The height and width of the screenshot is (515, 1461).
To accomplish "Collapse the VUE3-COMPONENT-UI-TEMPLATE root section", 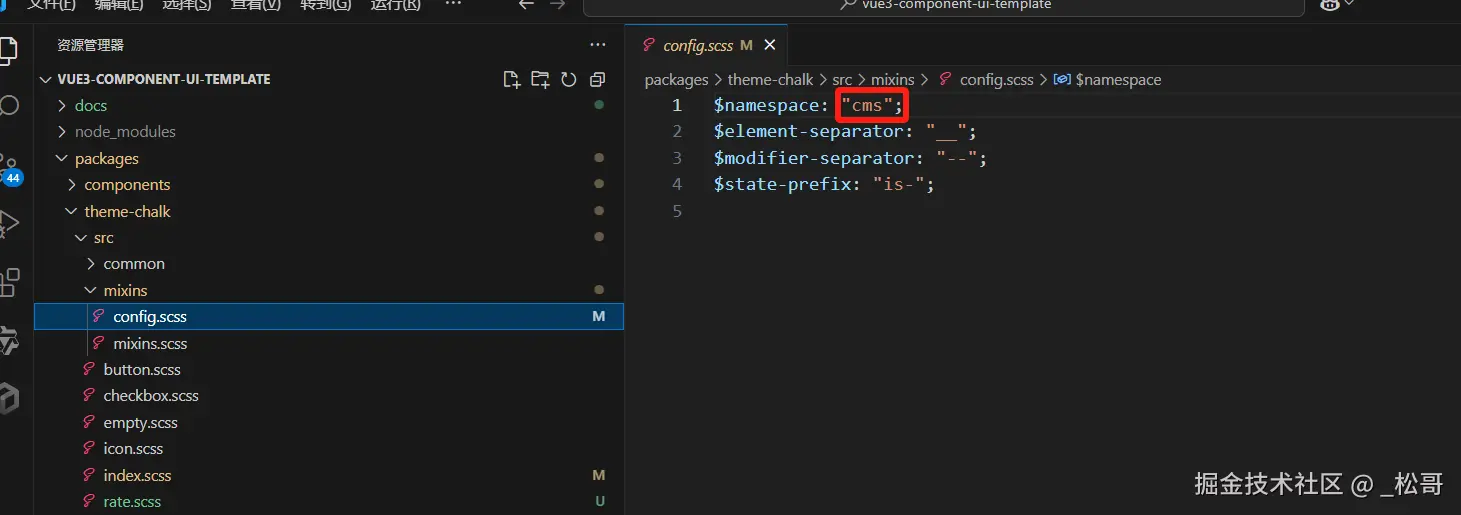I will (163, 79).
